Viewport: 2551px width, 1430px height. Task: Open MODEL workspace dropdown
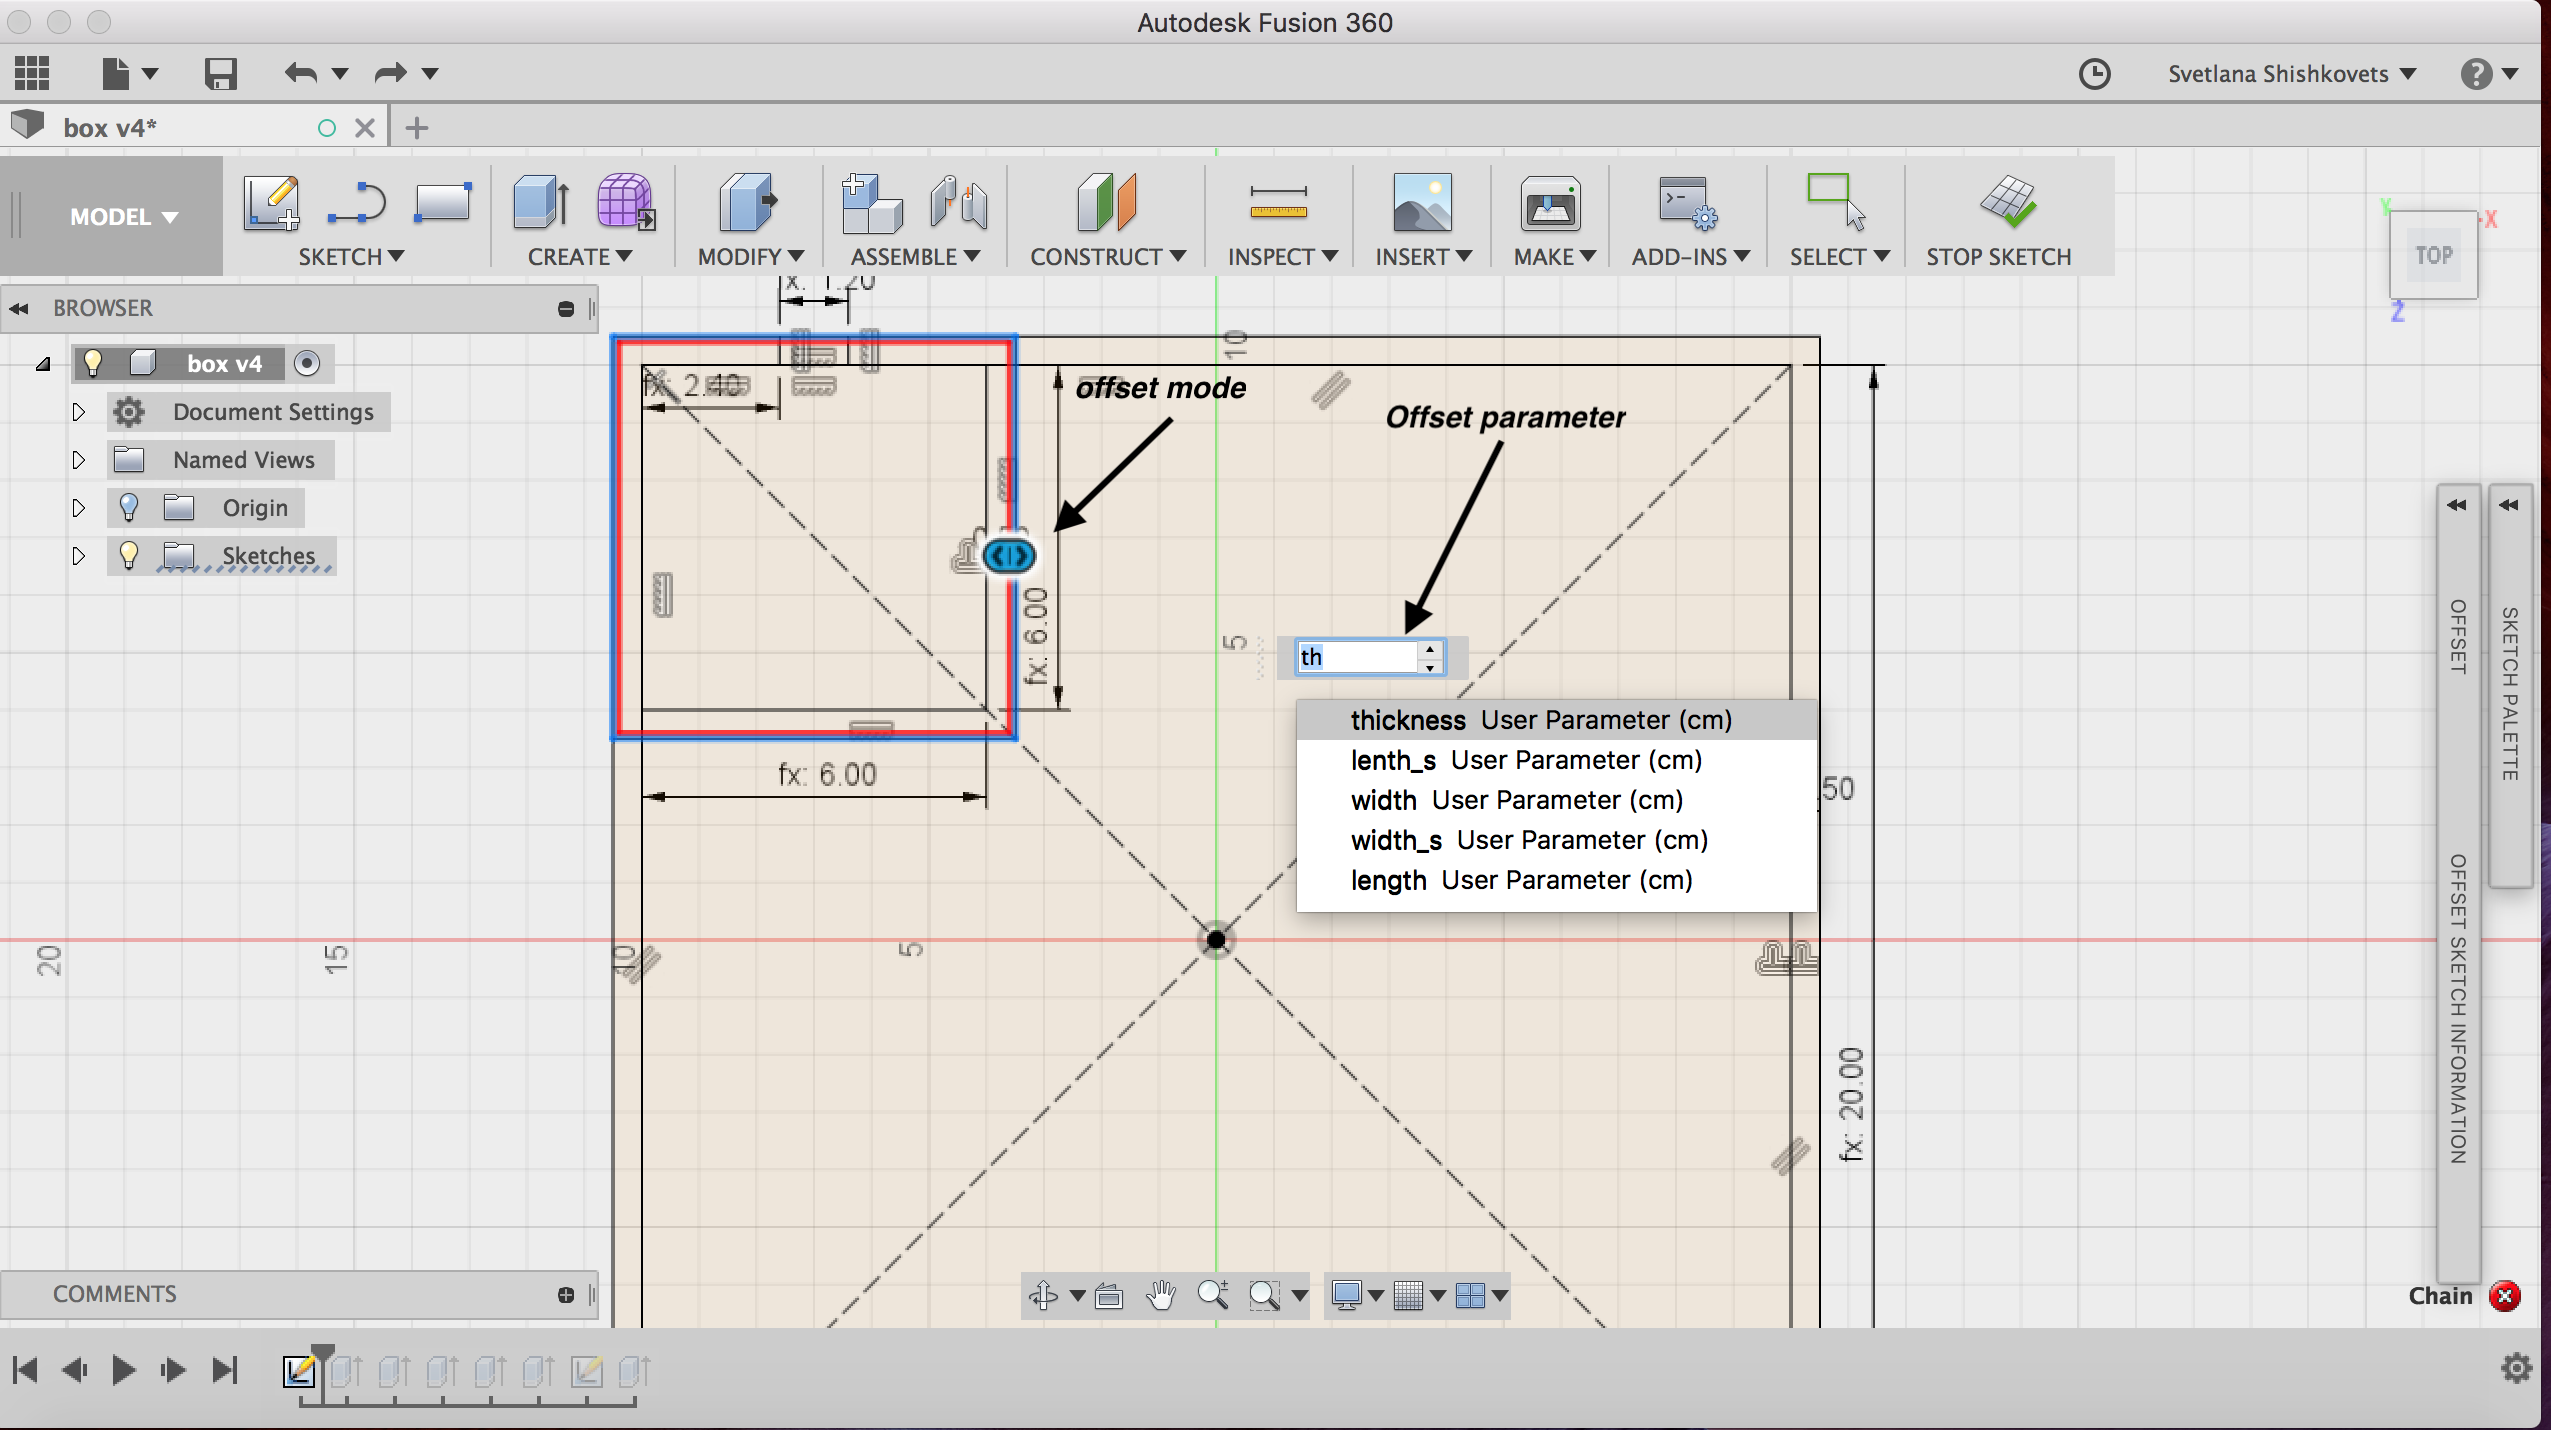124,216
